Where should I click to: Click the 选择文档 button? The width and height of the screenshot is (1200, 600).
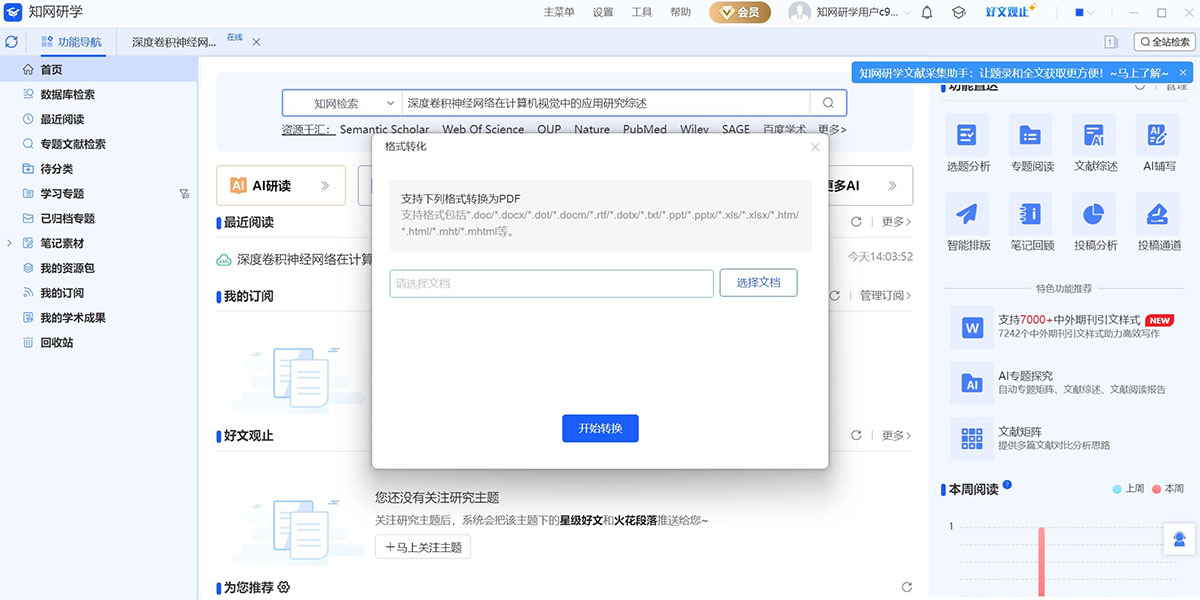pos(758,283)
